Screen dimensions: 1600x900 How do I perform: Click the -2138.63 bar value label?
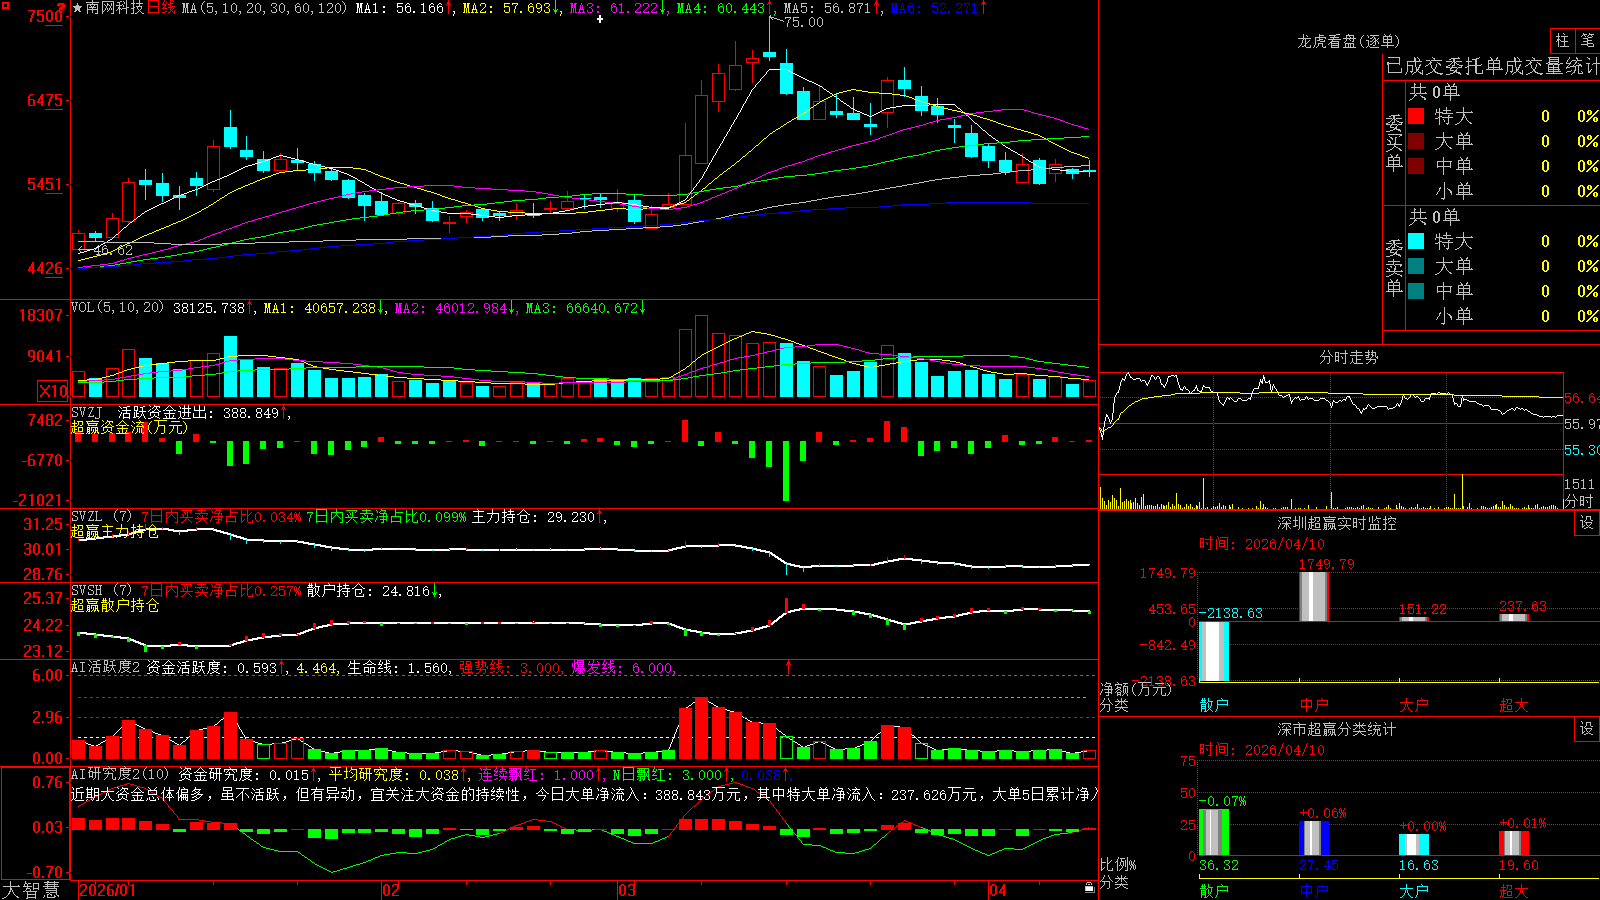click(x=1231, y=613)
